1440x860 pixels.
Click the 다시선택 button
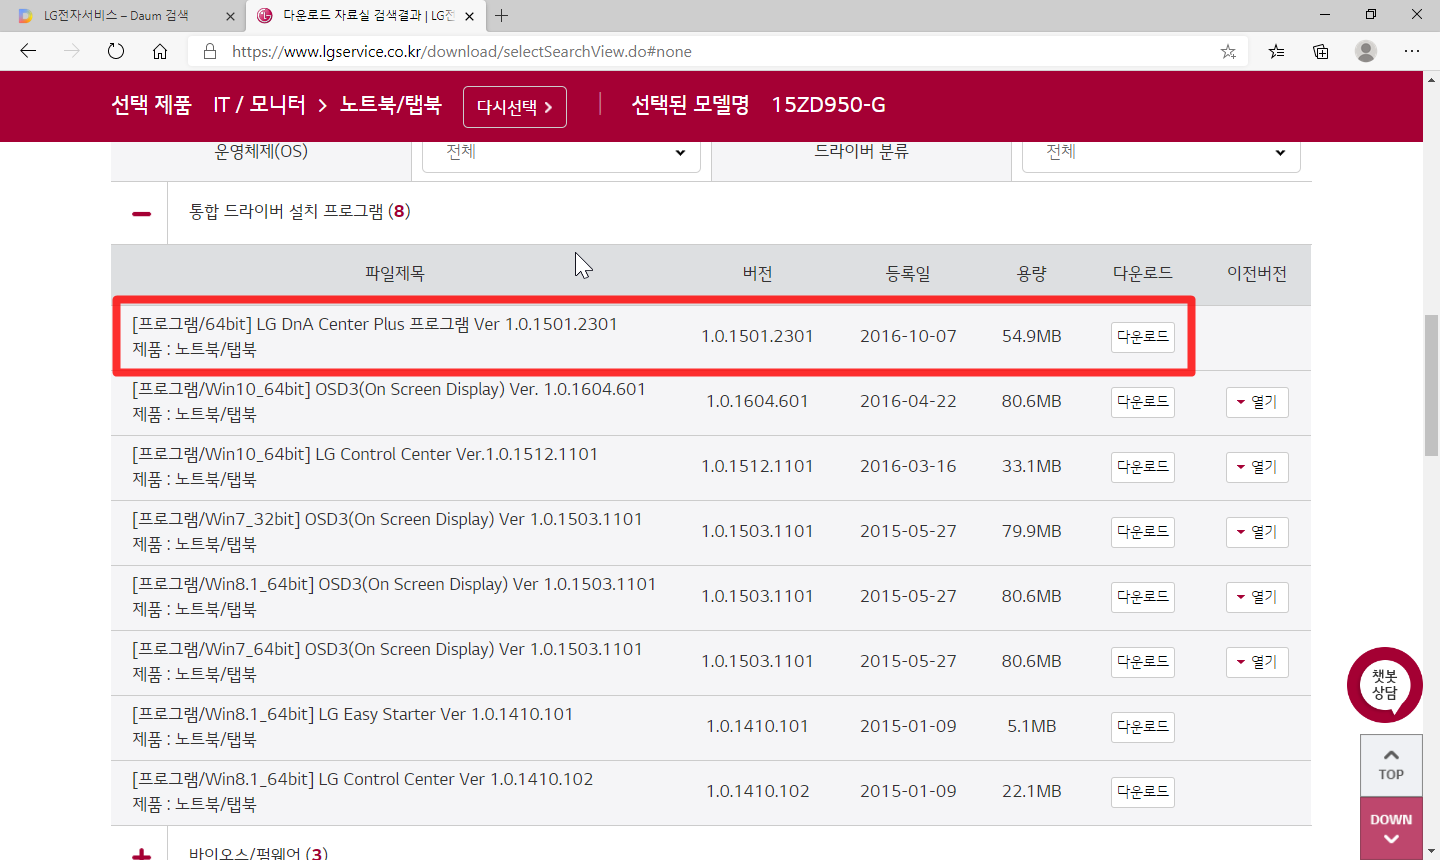pyautogui.click(x=515, y=107)
